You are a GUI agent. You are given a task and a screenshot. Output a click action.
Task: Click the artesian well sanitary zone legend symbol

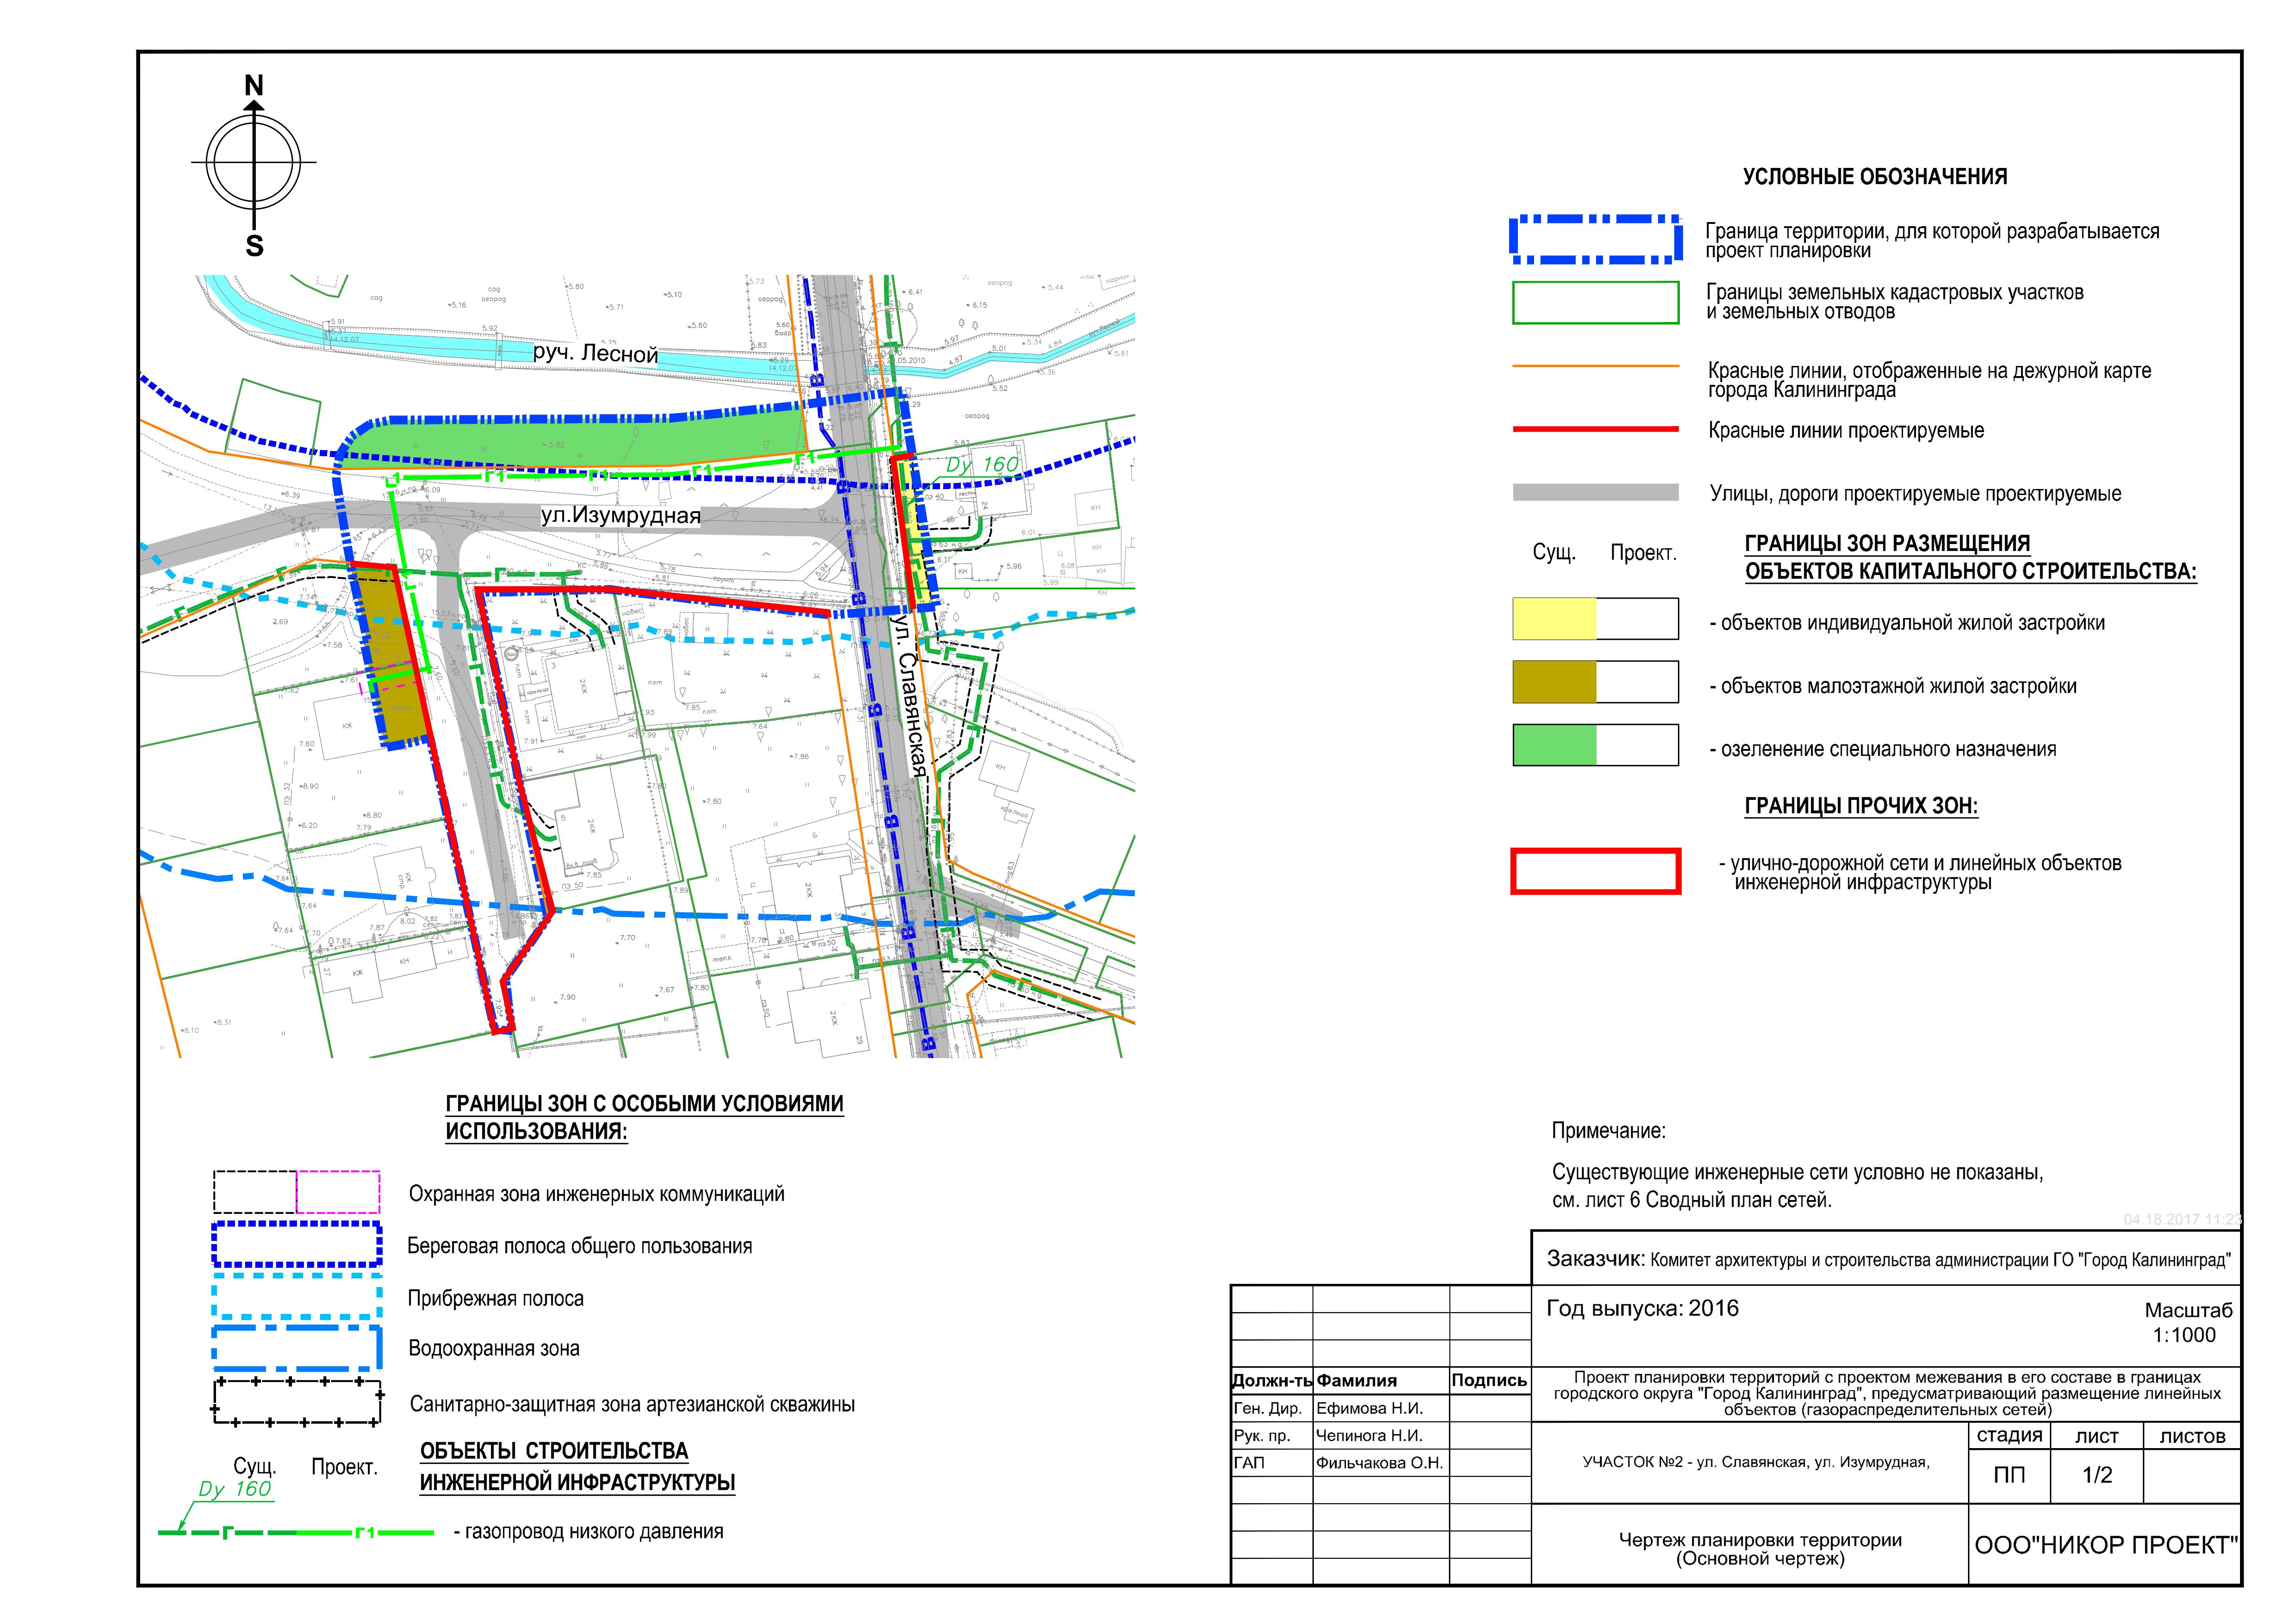(296, 1402)
